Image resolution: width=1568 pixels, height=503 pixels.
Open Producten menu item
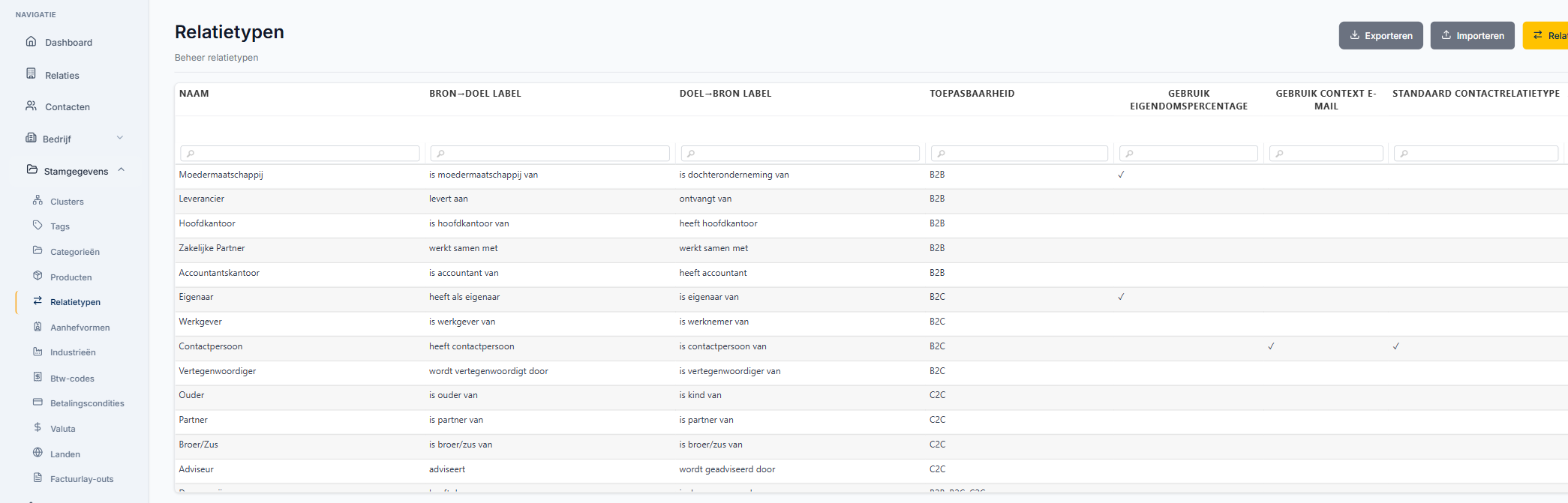71,277
